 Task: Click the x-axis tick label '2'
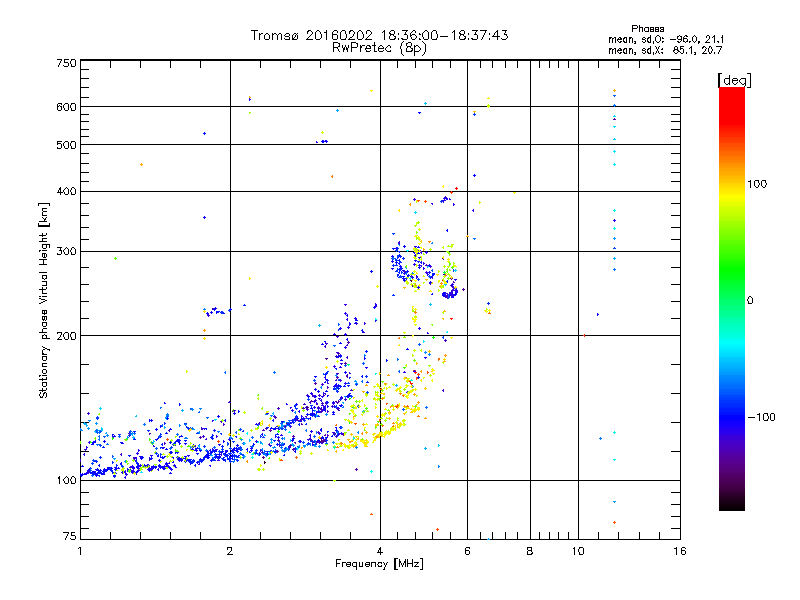pyautogui.click(x=230, y=551)
